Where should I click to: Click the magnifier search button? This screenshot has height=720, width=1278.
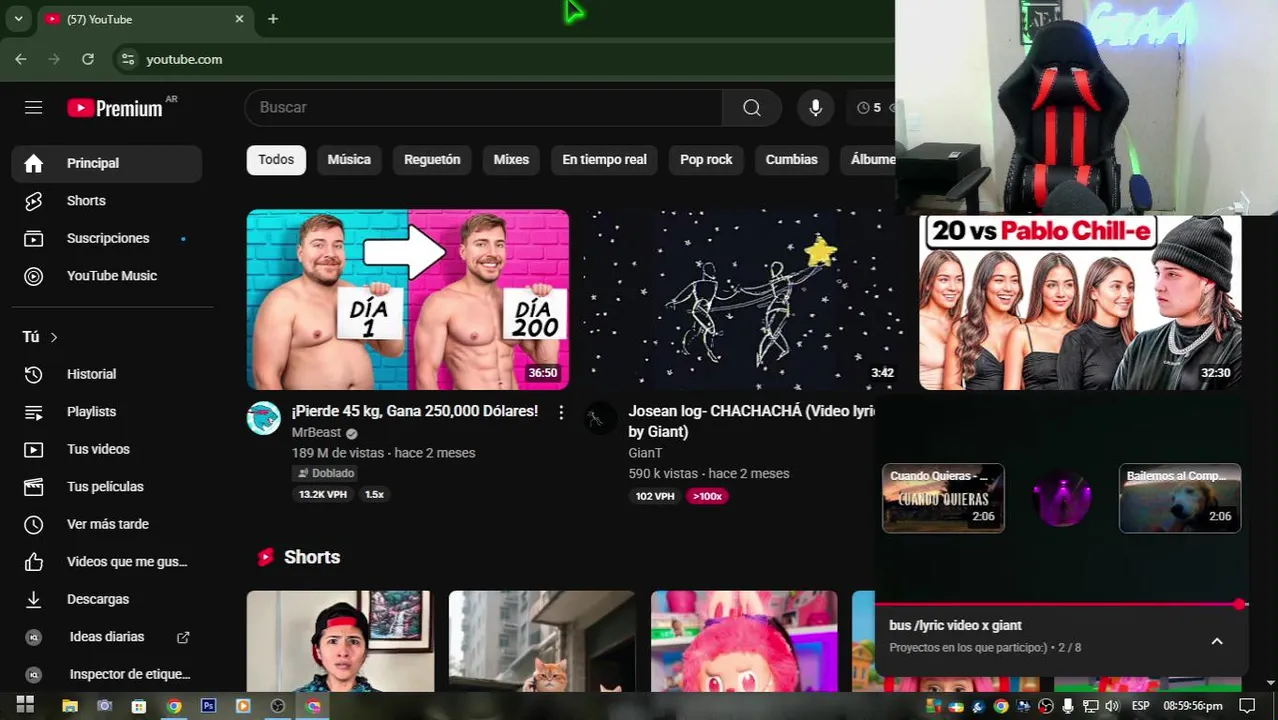coord(752,107)
